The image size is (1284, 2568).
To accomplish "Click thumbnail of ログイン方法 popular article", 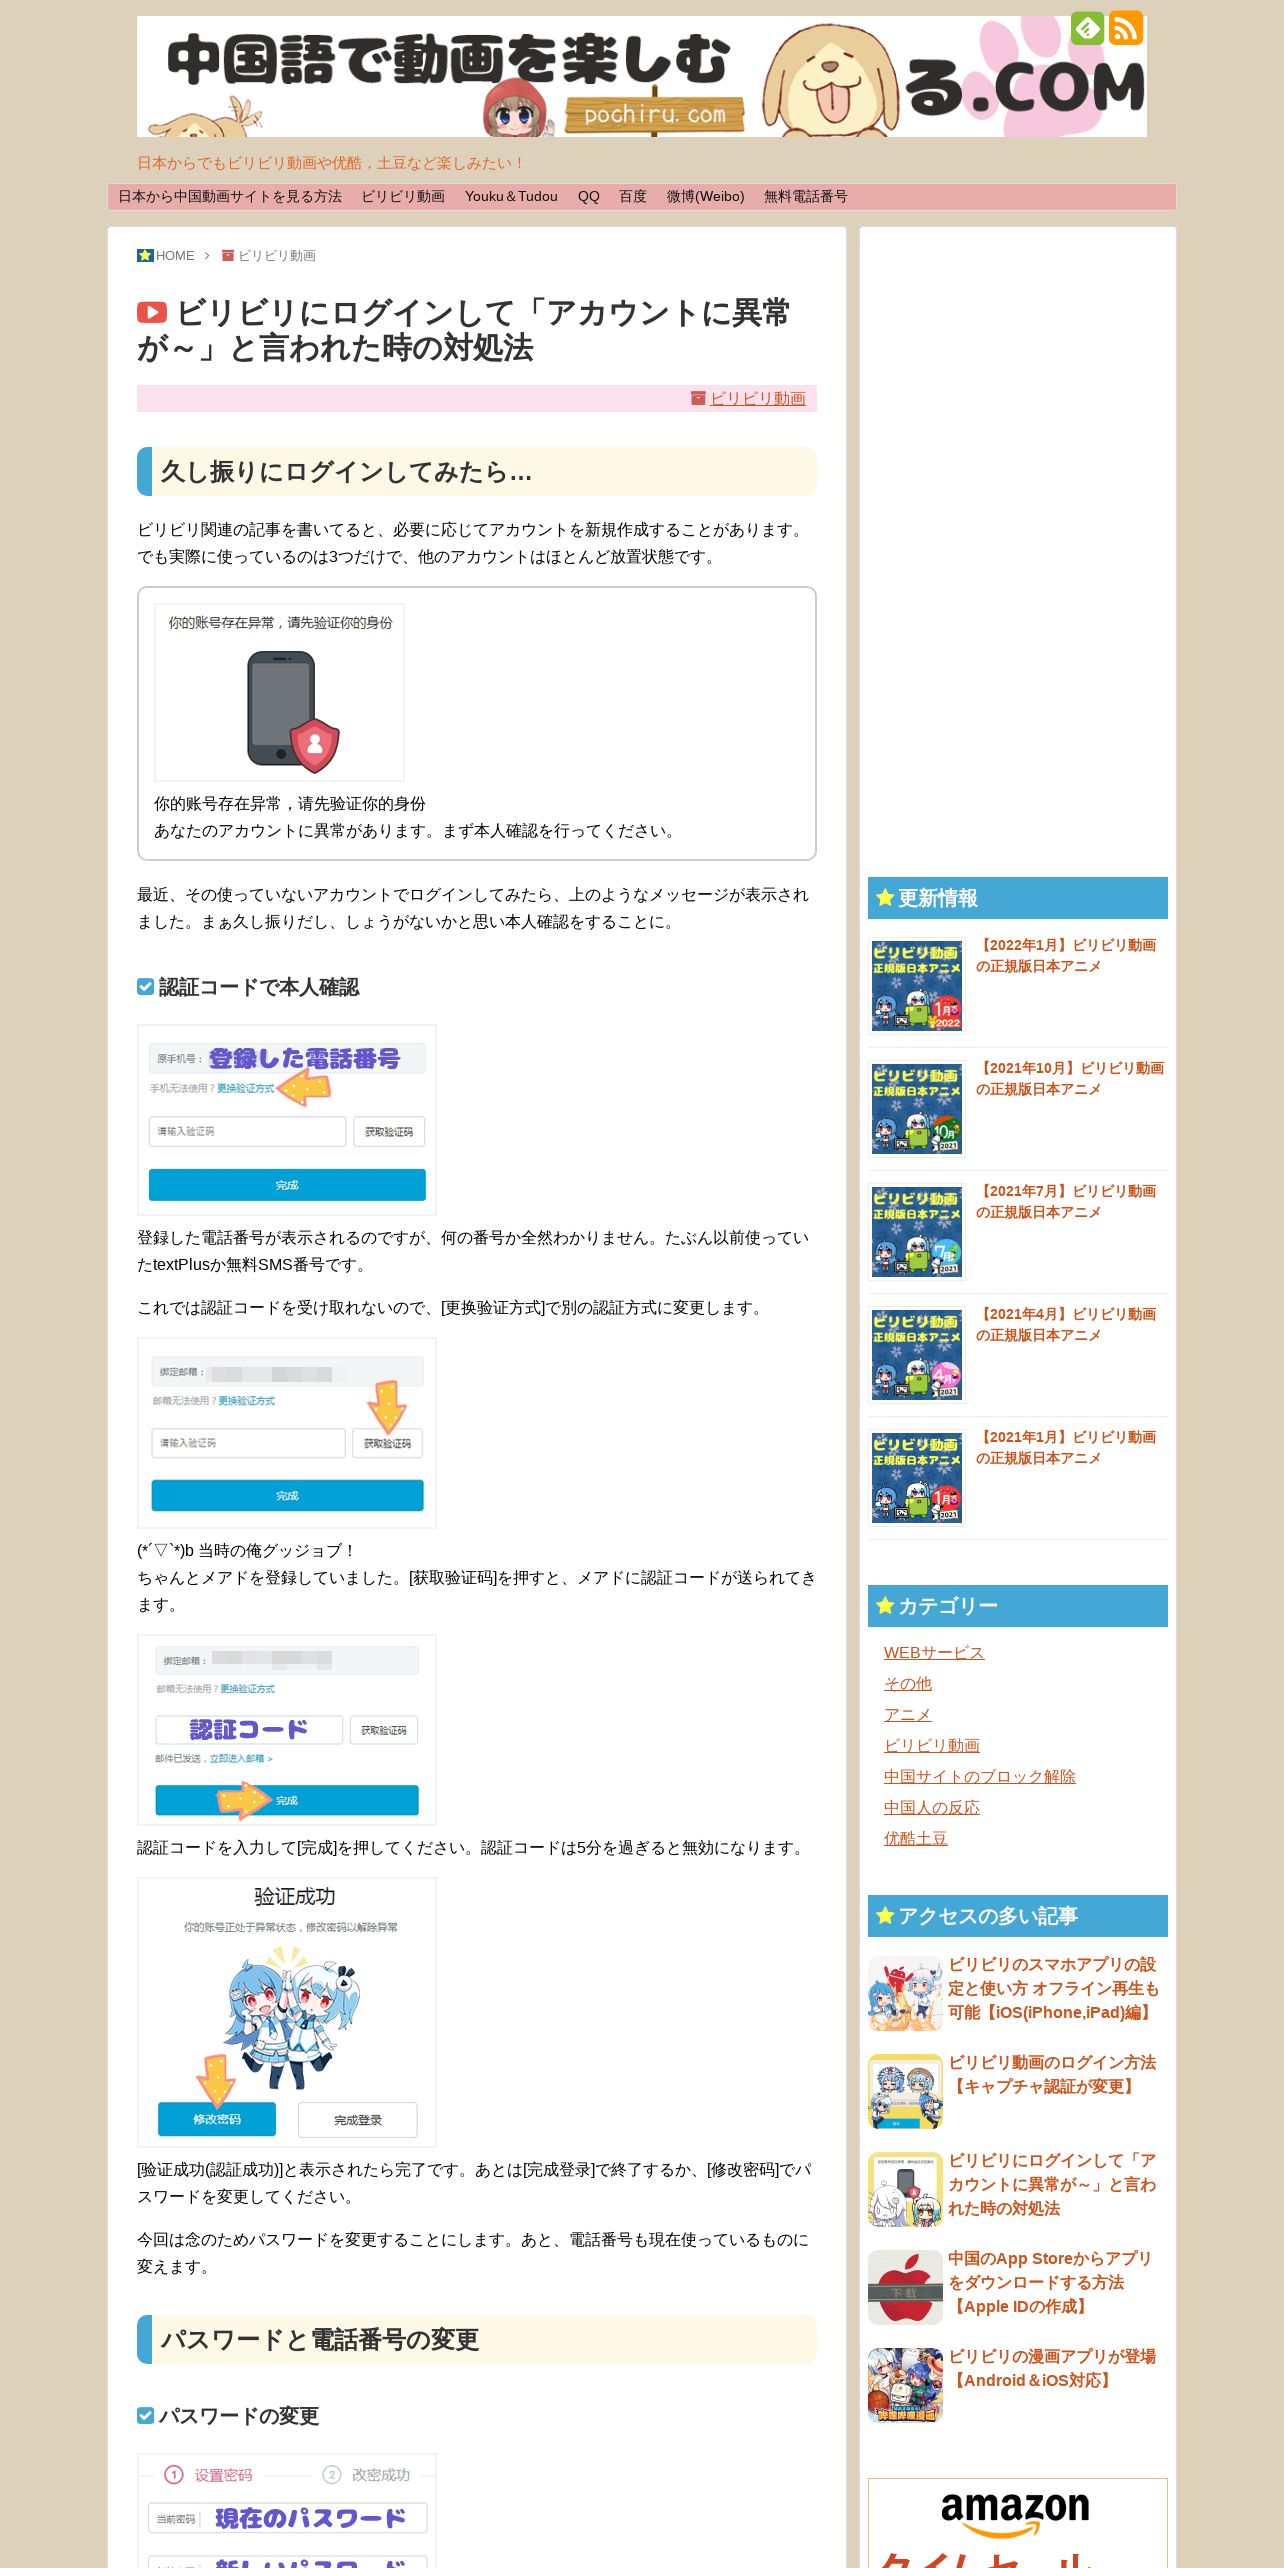I will pyautogui.click(x=905, y=2091).
